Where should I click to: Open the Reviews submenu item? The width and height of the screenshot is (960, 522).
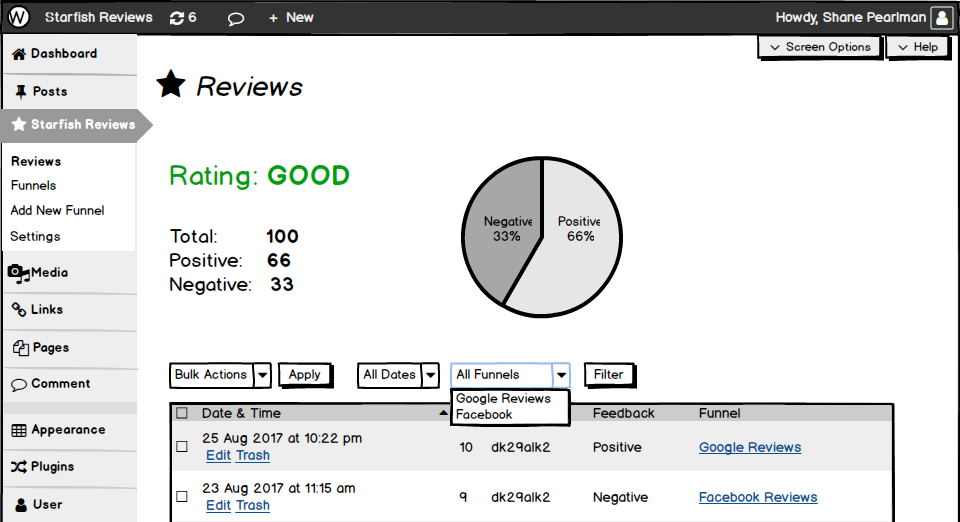click(x=36, y=162)
